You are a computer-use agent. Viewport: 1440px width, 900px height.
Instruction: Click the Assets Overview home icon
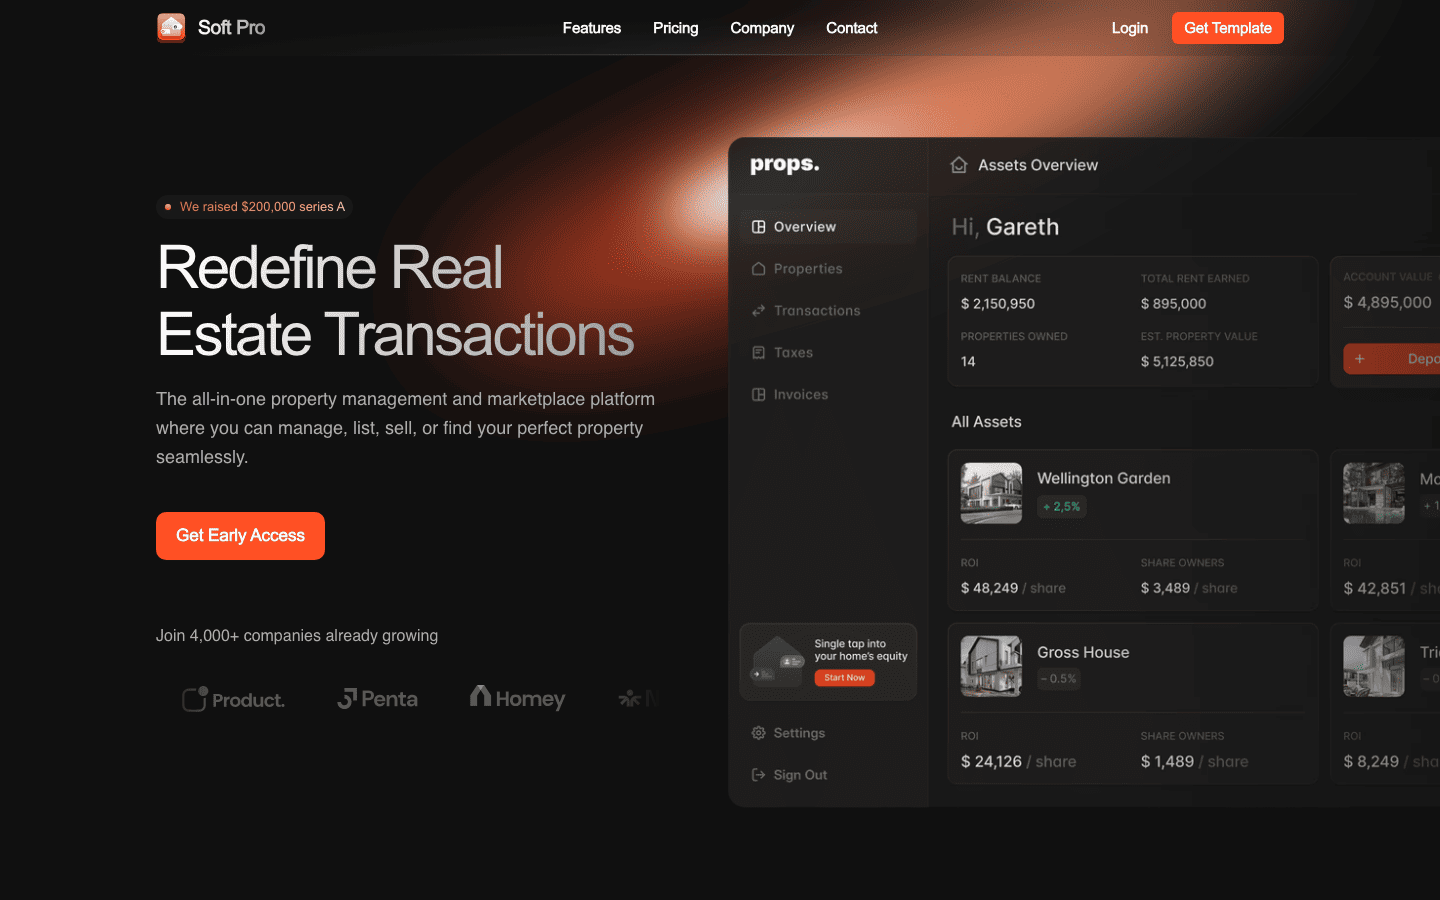pos(959,165)
